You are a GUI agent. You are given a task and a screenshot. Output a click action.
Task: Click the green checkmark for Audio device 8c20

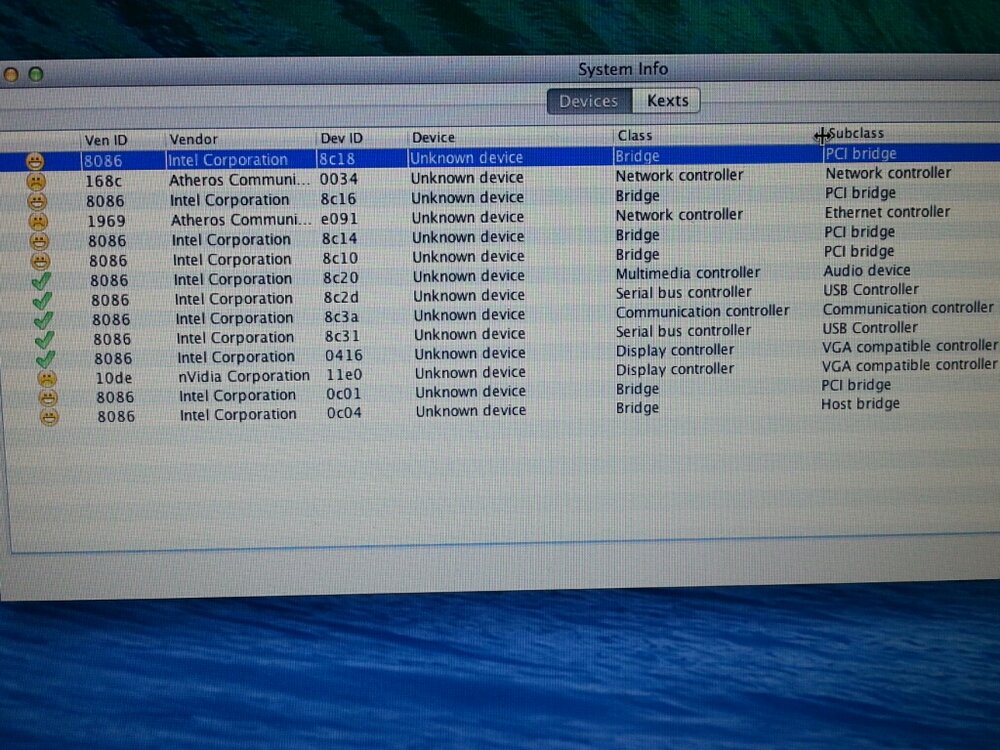(x=42, y=281)
